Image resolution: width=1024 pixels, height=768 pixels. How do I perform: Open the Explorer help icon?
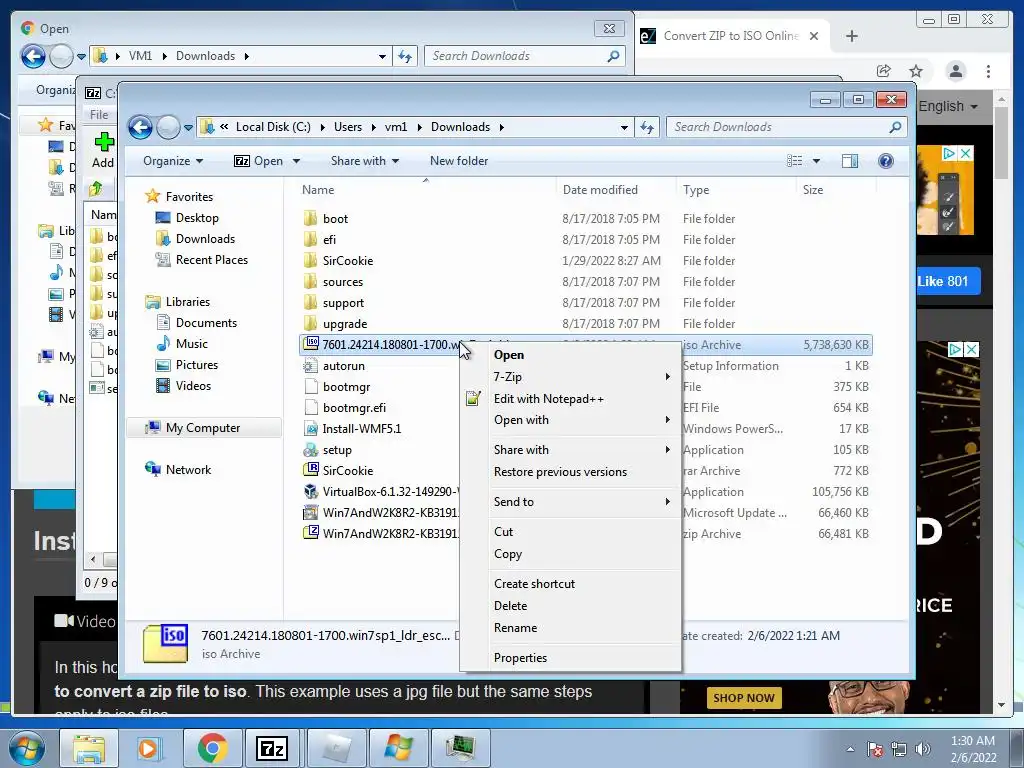(x=886, y=161)
